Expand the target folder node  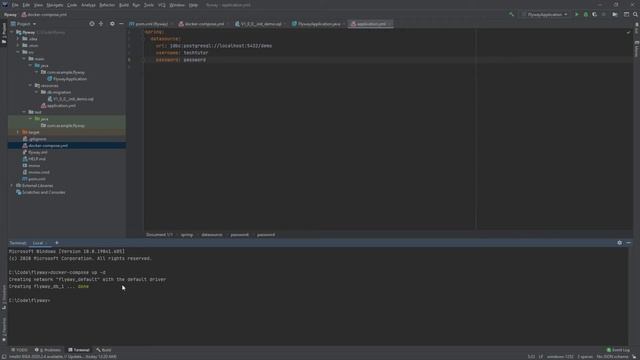(x=18, y=132)
